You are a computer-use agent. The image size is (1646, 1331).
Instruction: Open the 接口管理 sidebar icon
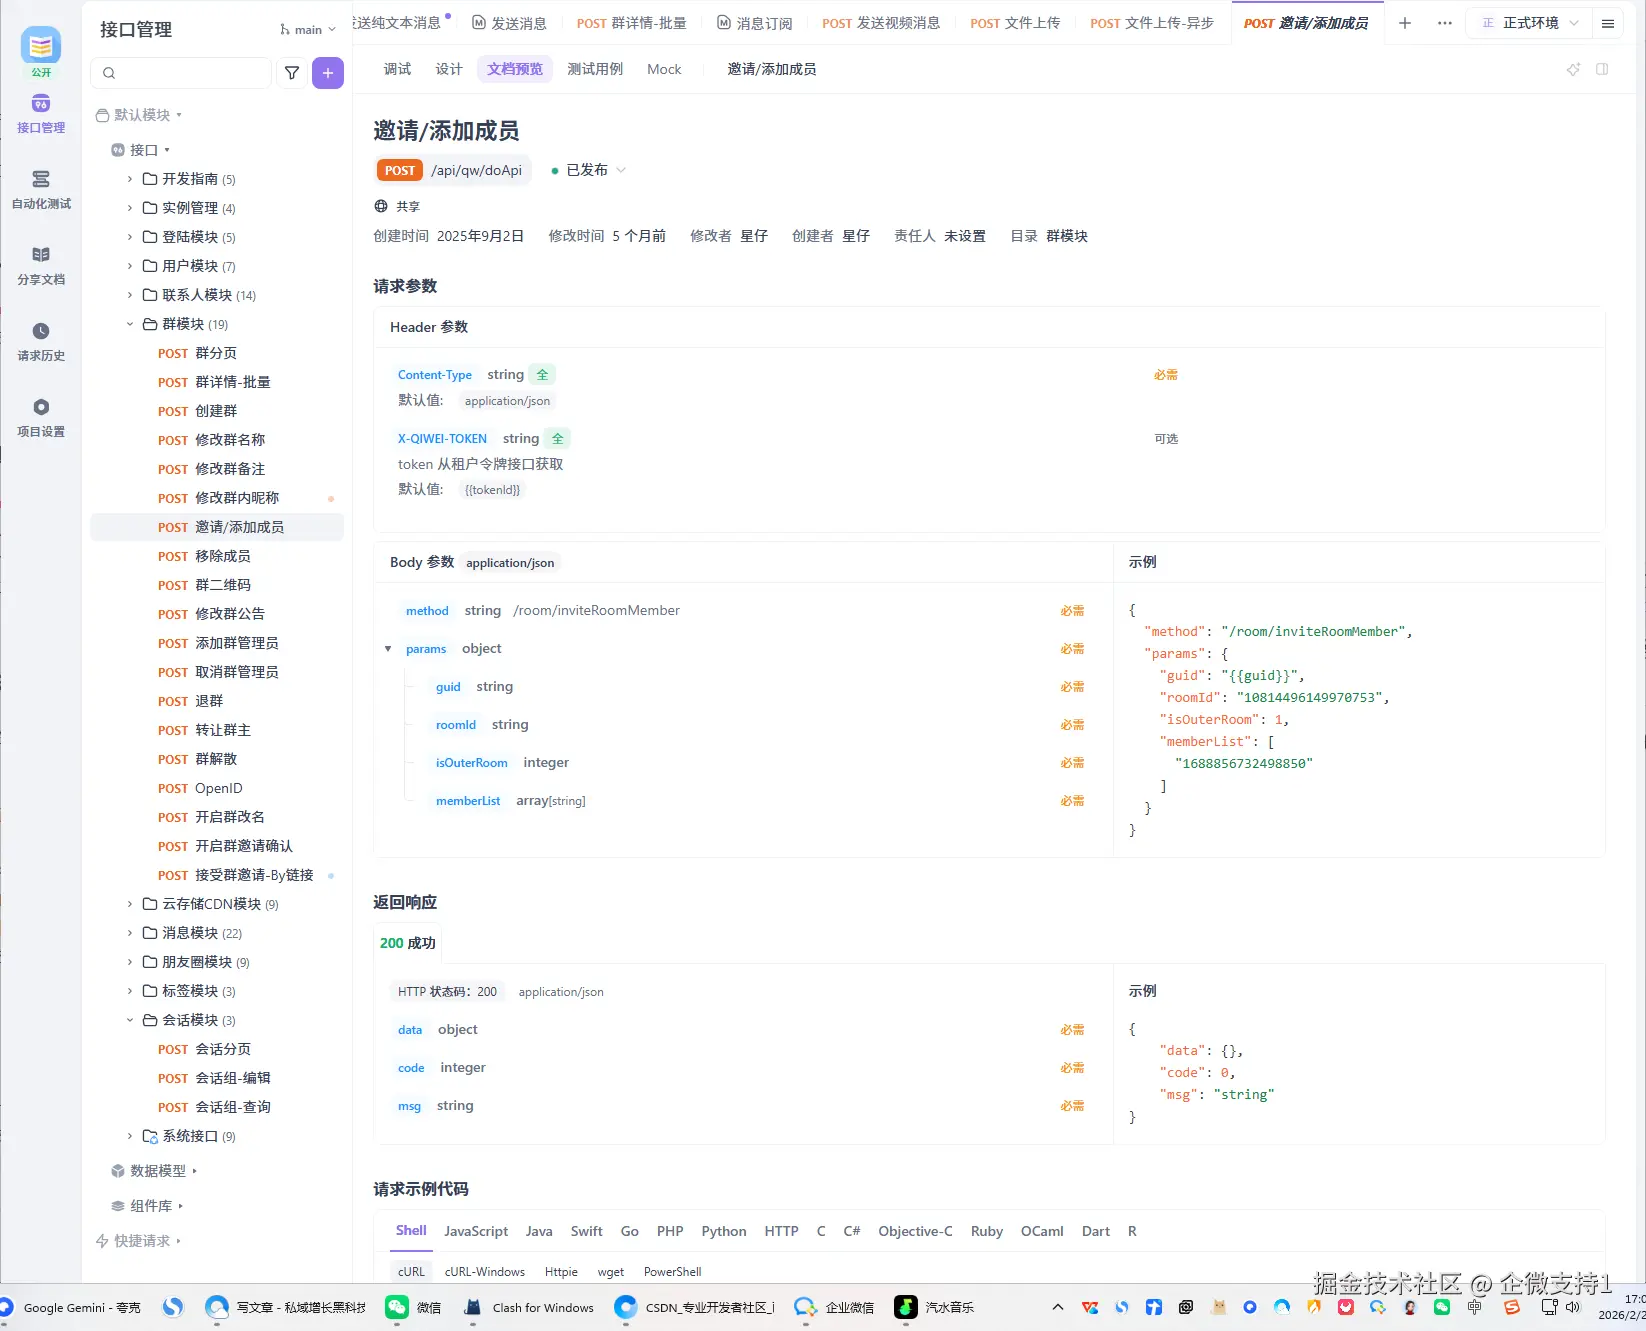point(41,114)
